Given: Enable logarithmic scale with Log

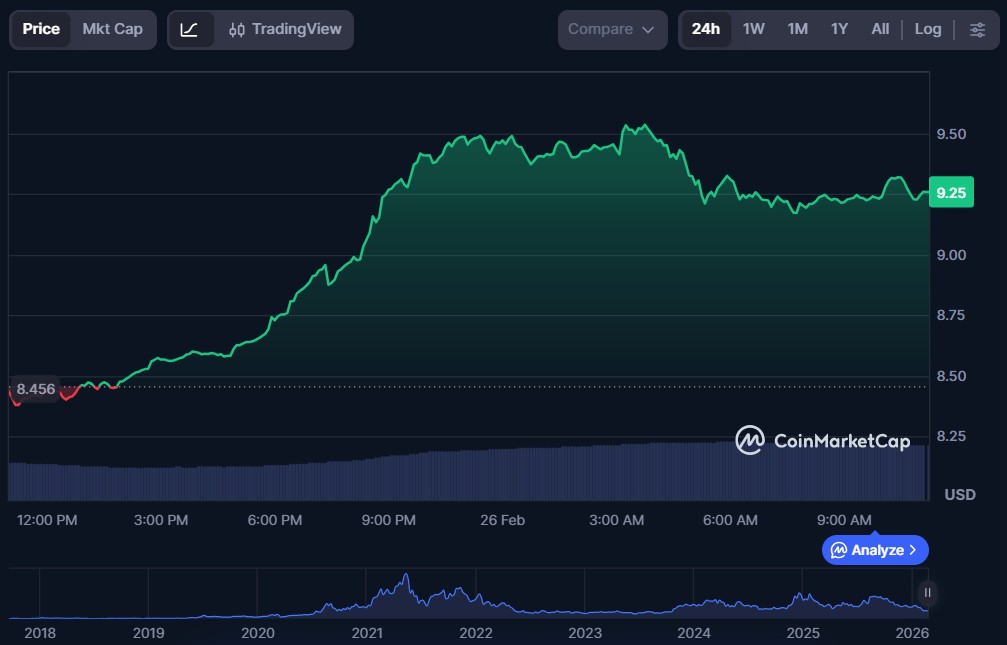Looking at the screenshot, I should (928, 29).
